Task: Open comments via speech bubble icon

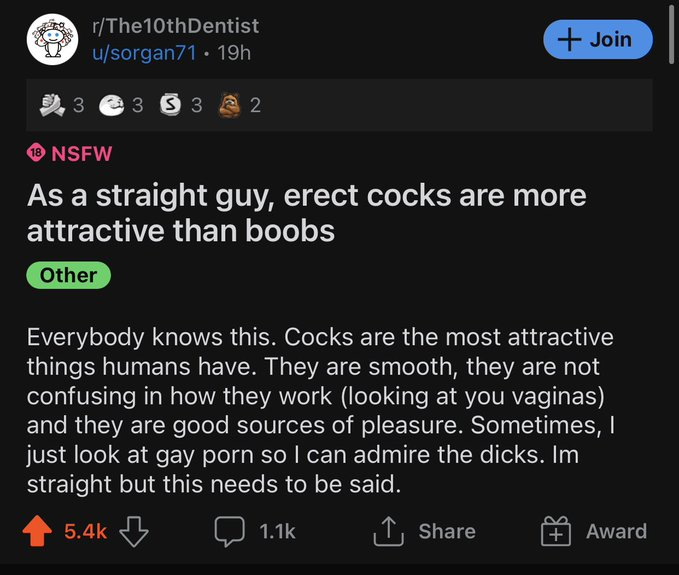Action: (230, 531)
